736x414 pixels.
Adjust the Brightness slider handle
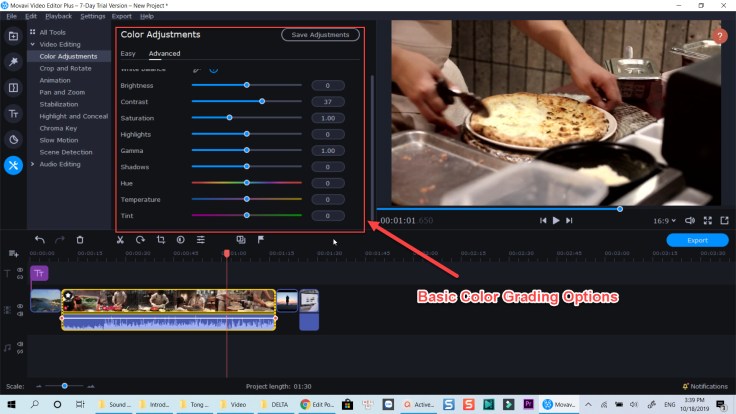(246, 85)
